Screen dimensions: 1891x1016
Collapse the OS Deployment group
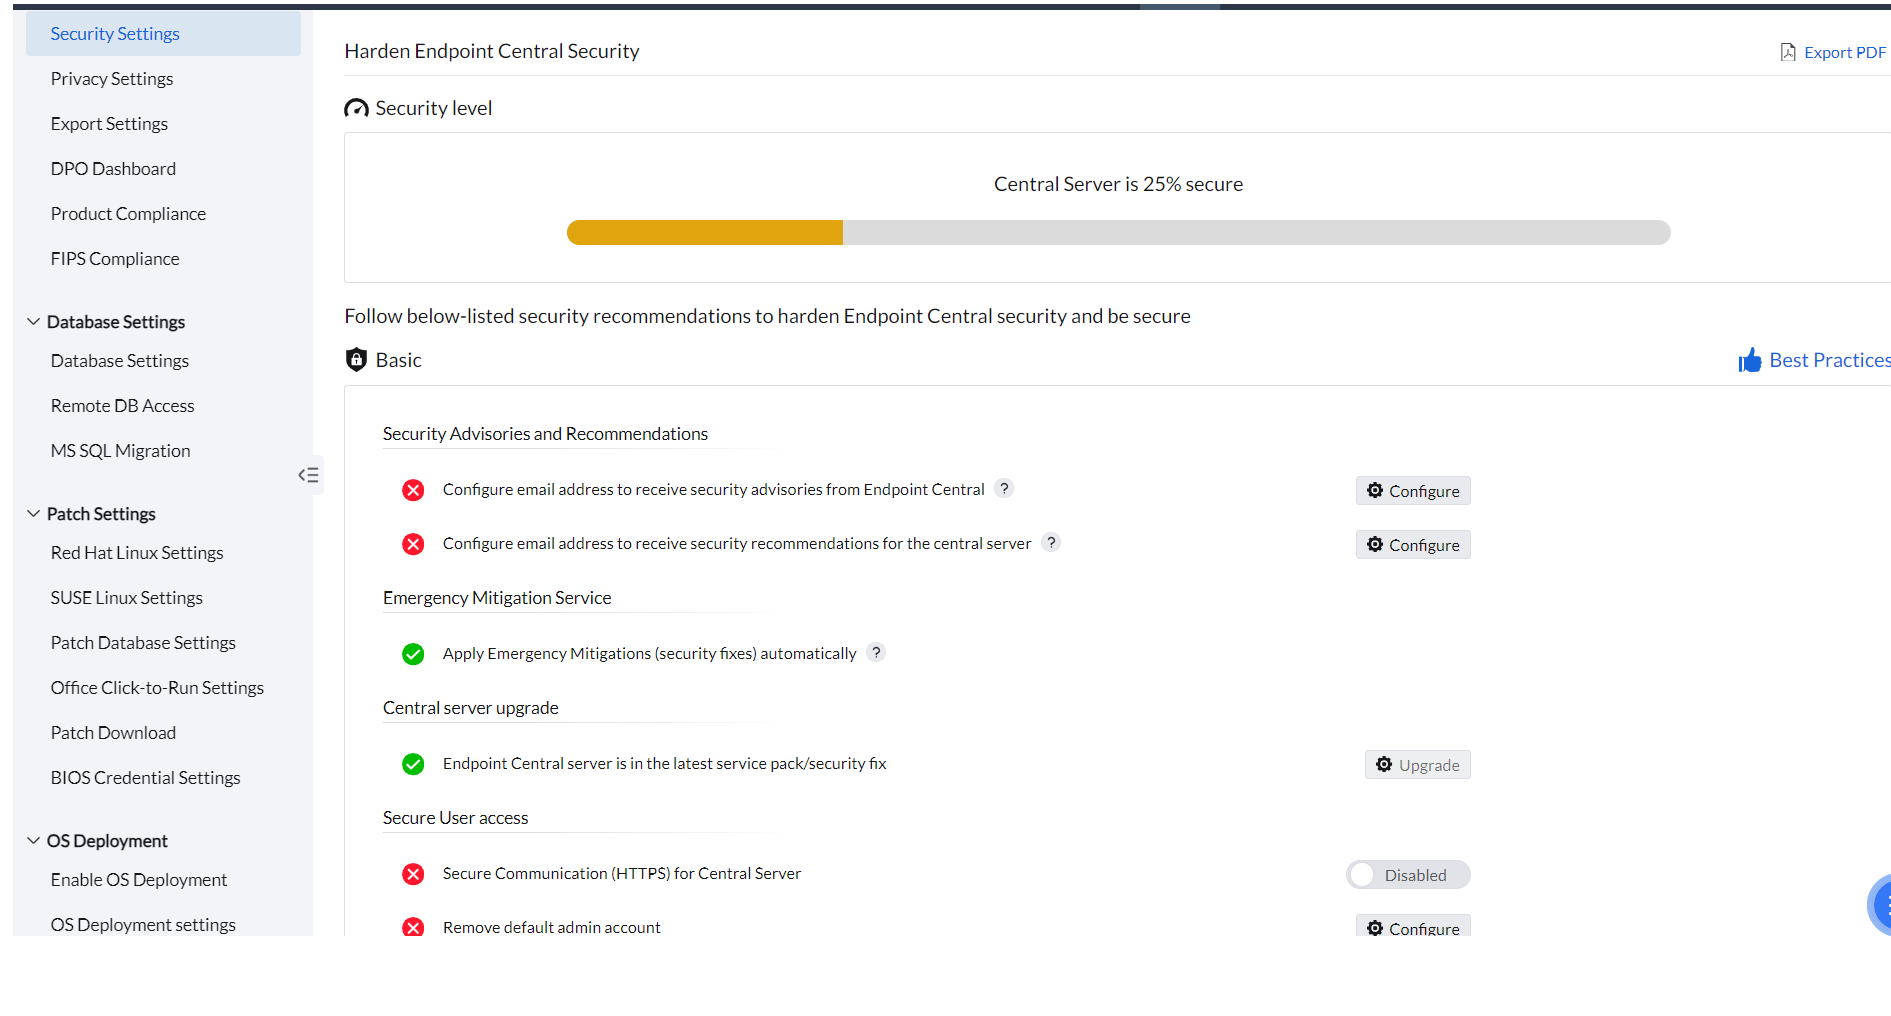(x=33, y=841)
